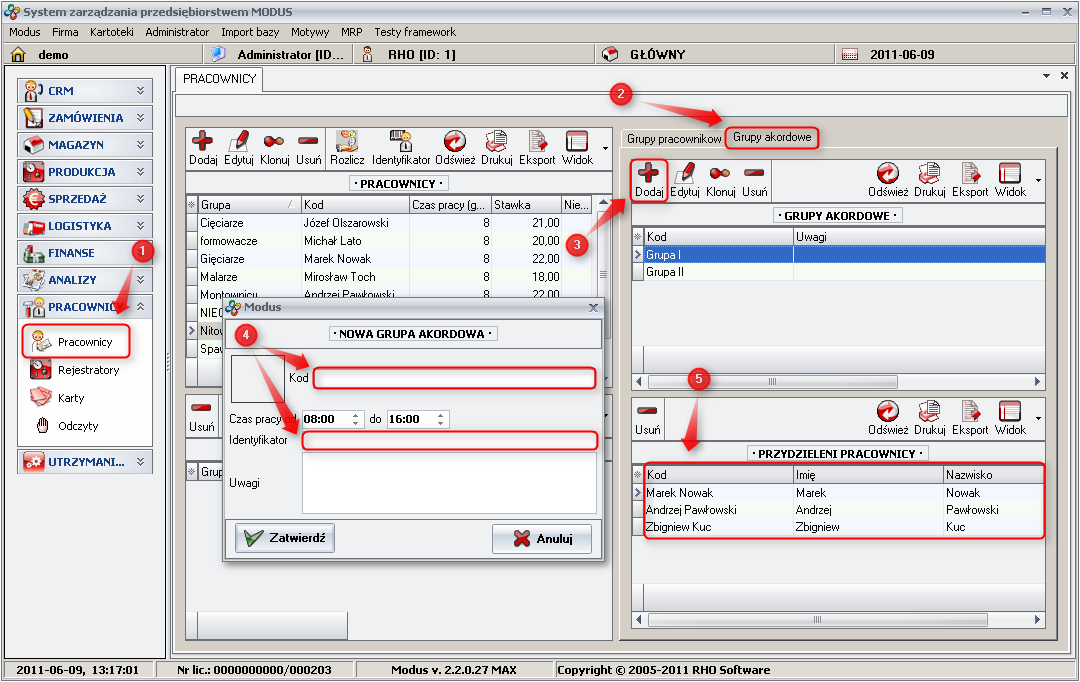Click Eksport in accord groups toolbar
The width and height of the screenshot is (1080, 682).
[x=969, y=179]
